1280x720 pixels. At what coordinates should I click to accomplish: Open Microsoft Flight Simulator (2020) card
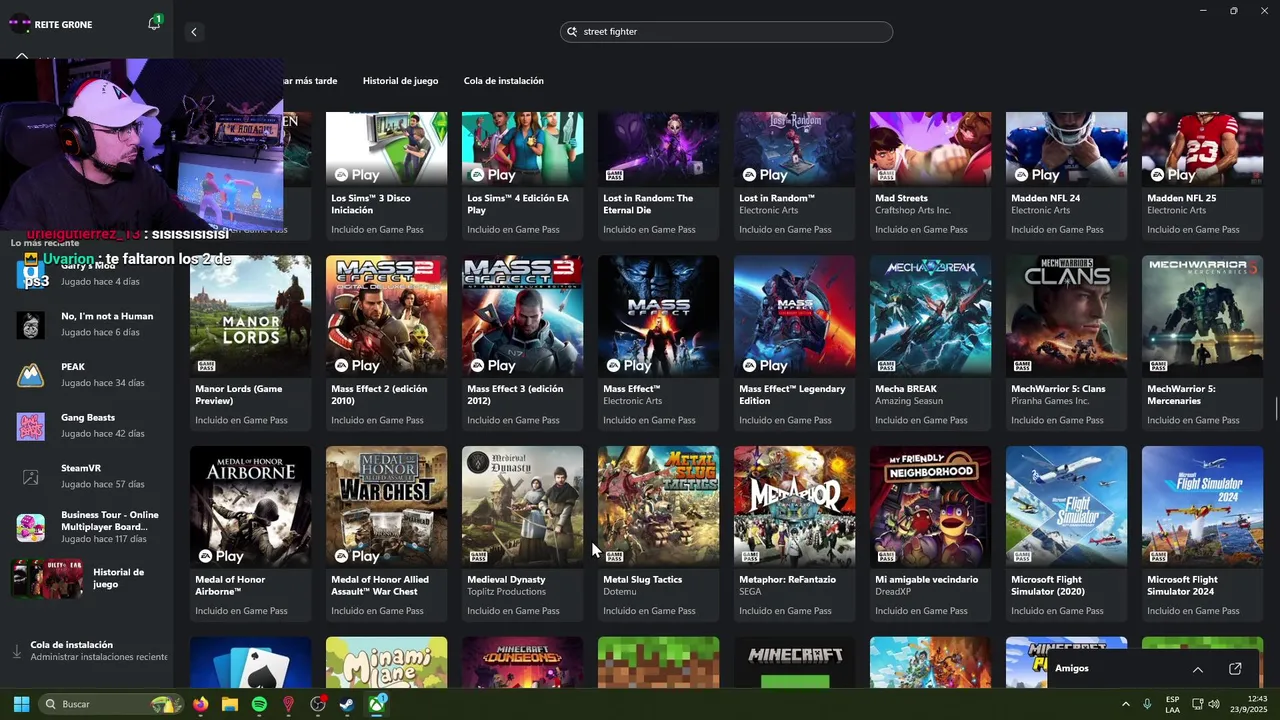1066,534
